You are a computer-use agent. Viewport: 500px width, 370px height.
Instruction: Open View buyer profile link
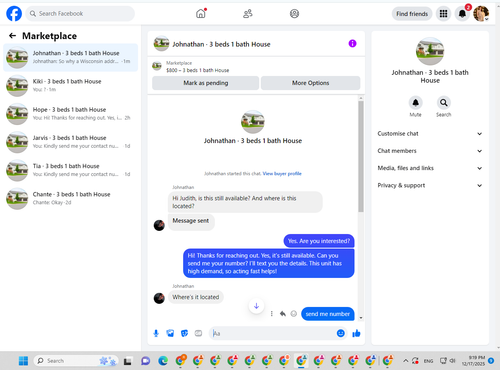point(282,174)
